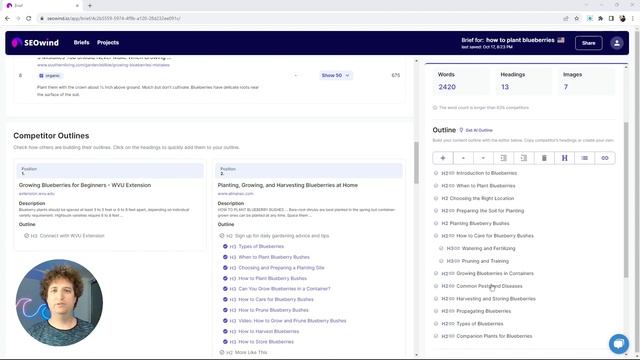Select the Brief browser tab
640x360 pixels.
(43, 6)
